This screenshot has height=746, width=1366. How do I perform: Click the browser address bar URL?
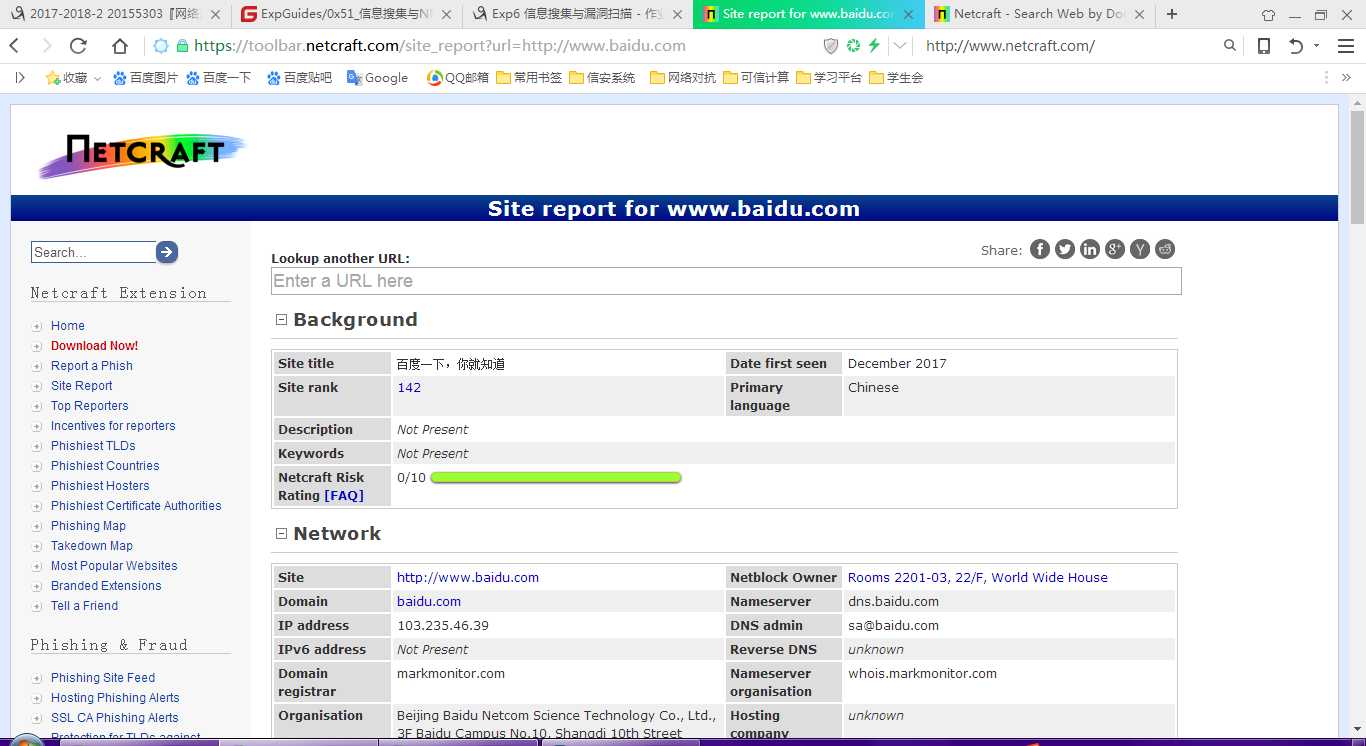click(440, 46)
